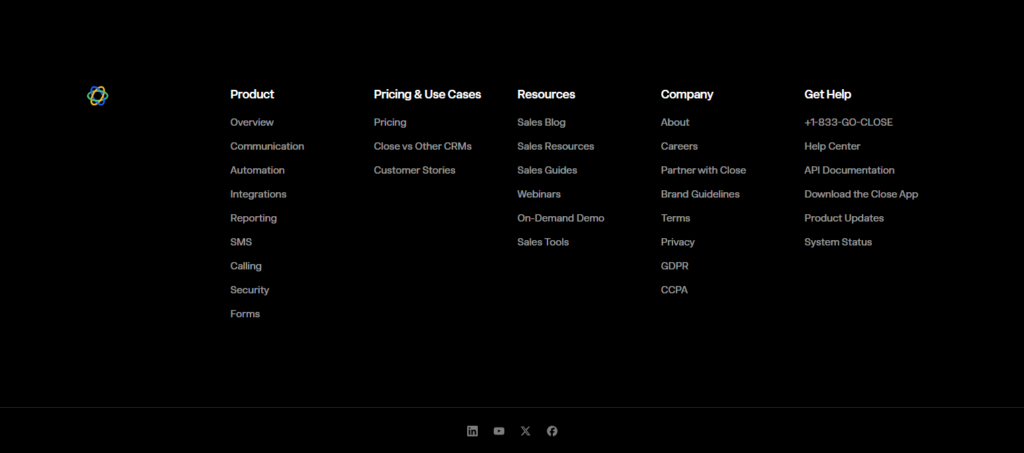Viewport: 1024px width, 453px height.
Task: Go to the product Overview link
Action: coord(252,122)
